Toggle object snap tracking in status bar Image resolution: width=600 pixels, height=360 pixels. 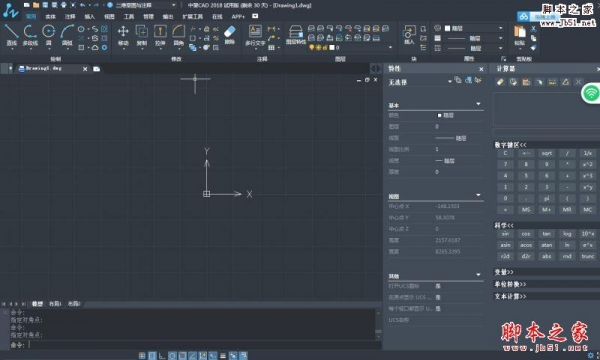coord(192,356)
